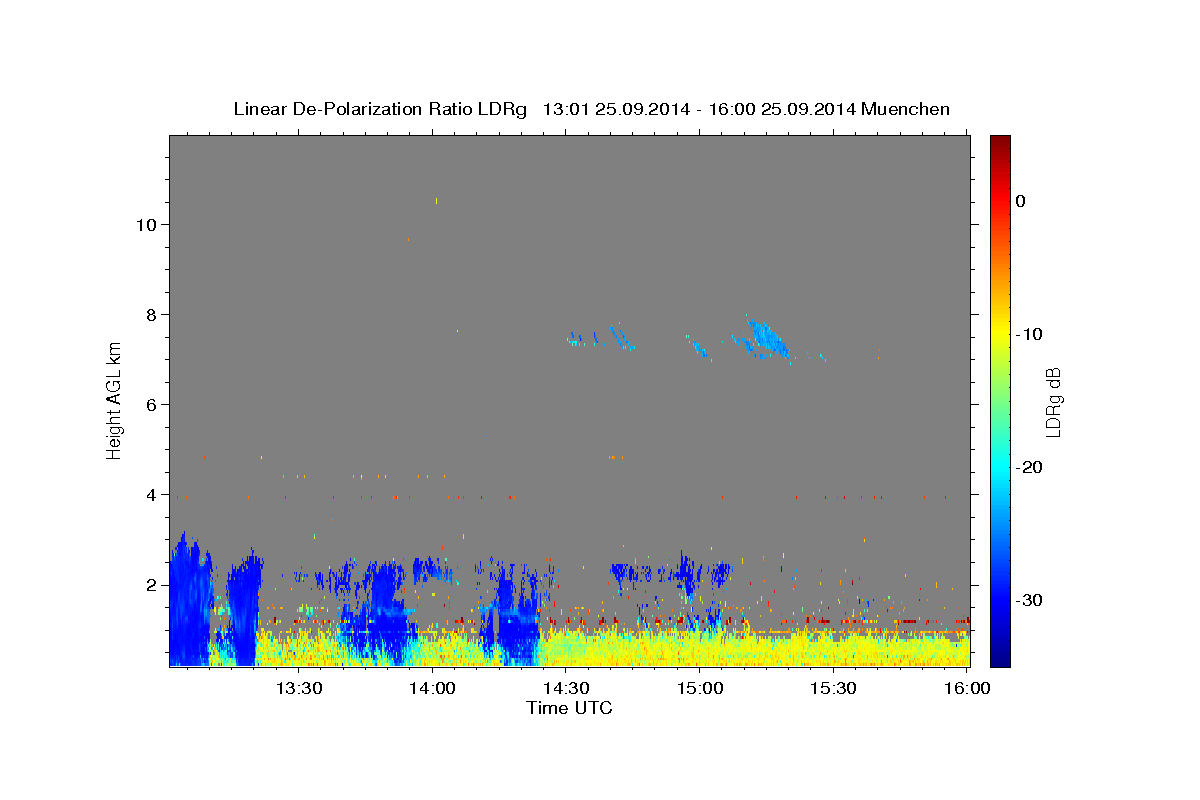Click the '0' colorbar tick label
The image size is (1200, 800).
[x=1020, y=201]
